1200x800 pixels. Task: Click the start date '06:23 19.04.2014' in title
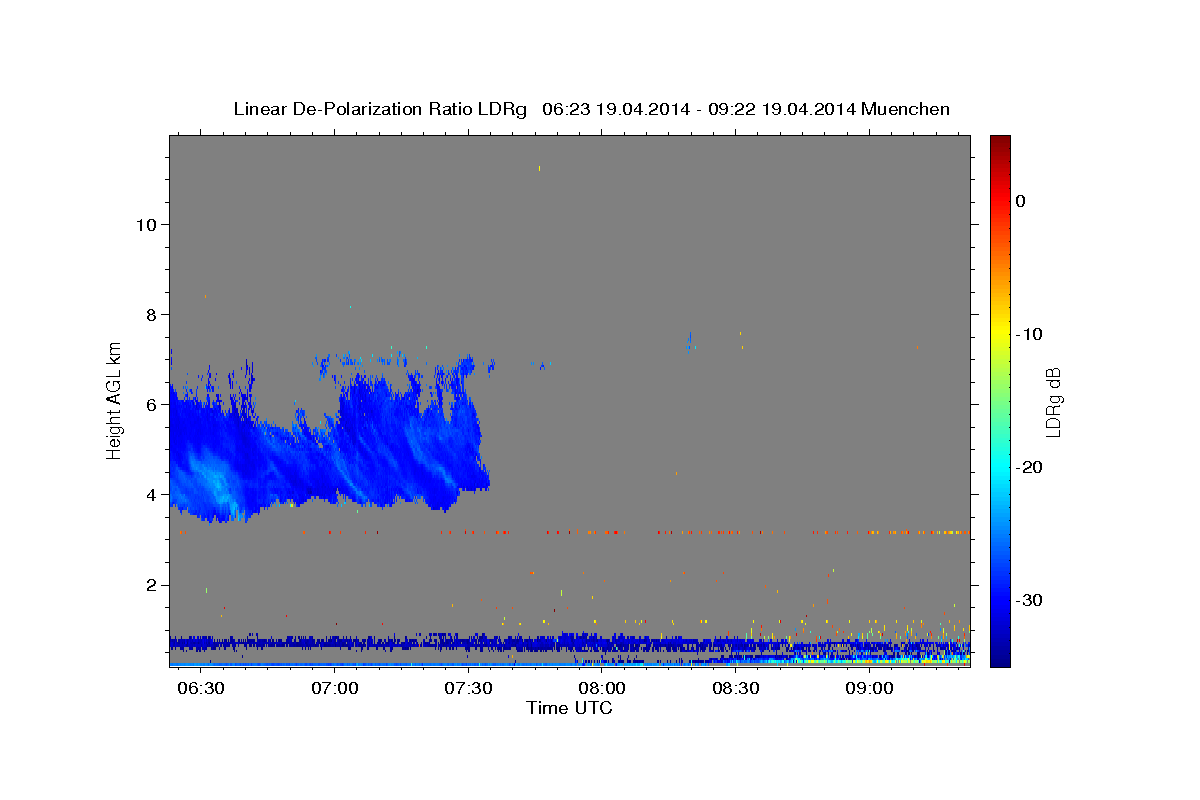pyautogui.click(x=615, y=109)
